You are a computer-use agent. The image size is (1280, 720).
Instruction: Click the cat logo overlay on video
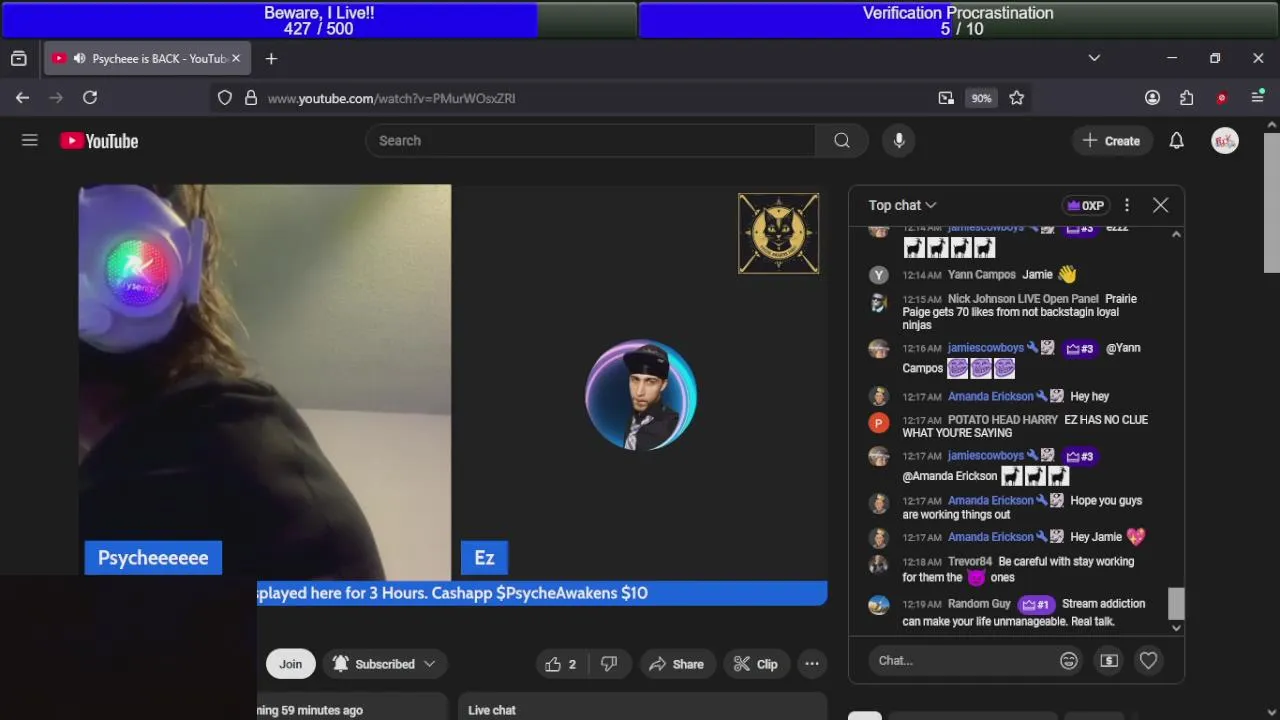click(x=779, y=233)
